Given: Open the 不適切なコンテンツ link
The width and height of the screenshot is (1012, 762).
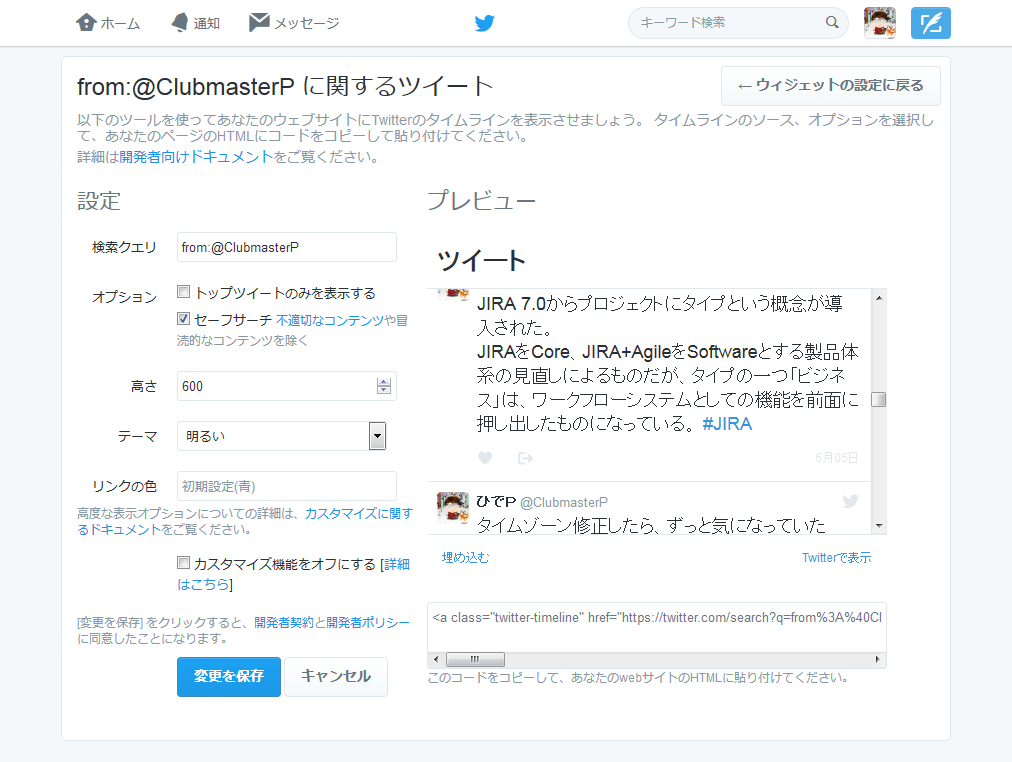Looking at the screenshot, I should [x=330, y=320].
